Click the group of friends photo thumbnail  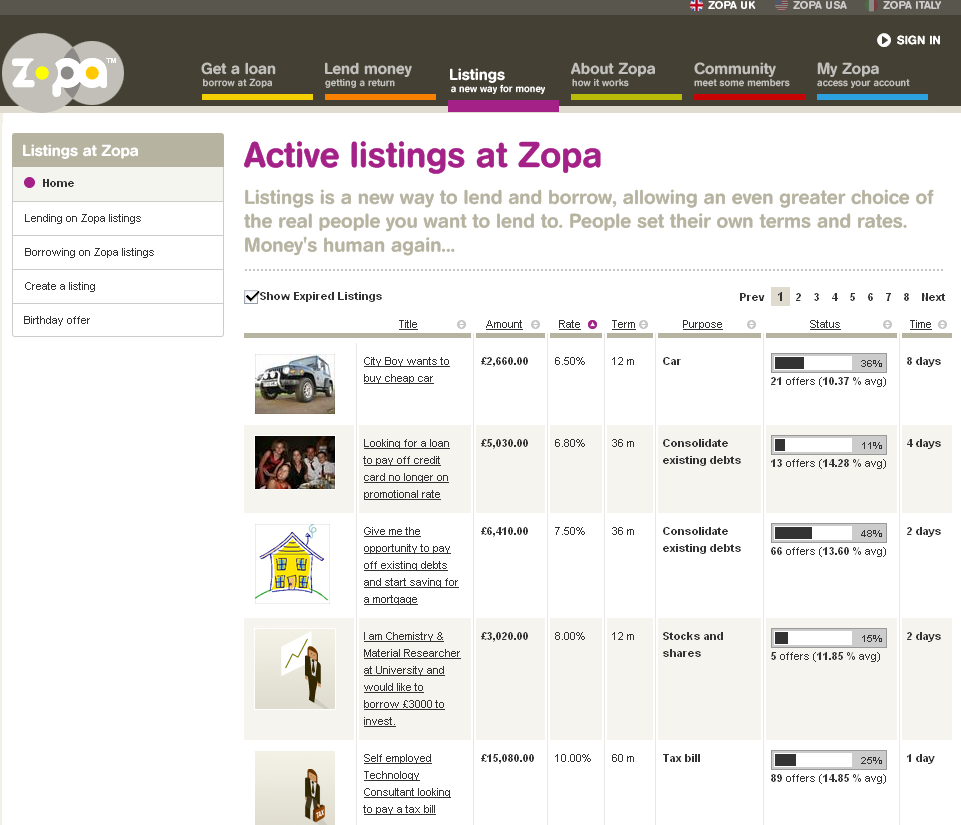(295, 462)
